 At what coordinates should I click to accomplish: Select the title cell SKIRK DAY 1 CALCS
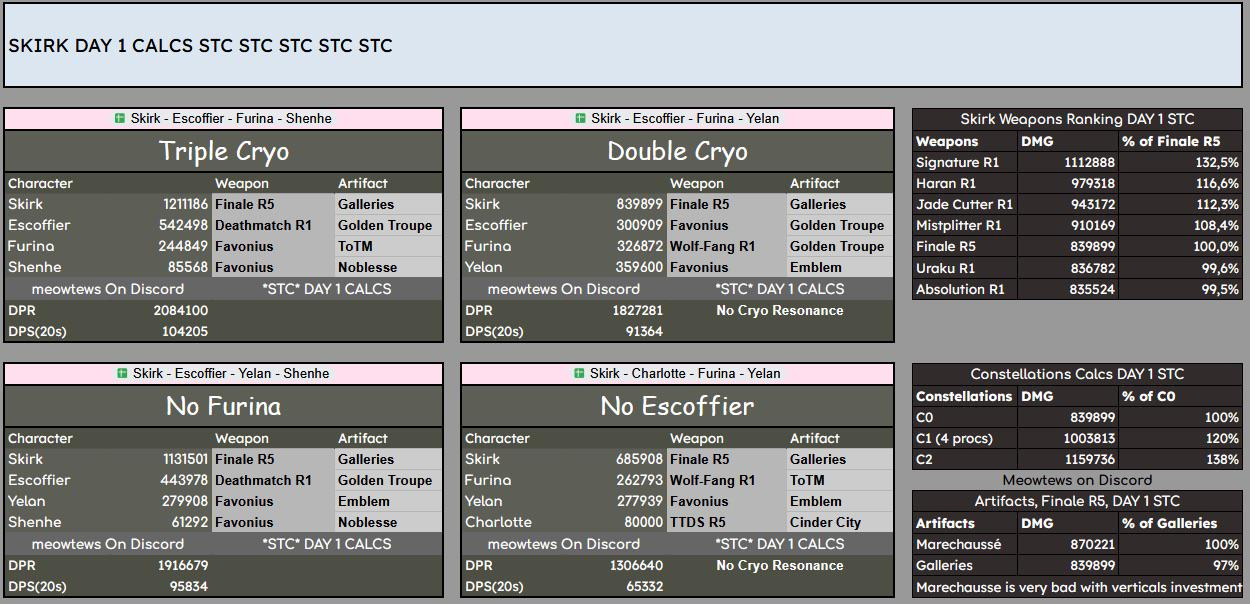[200, 46]
